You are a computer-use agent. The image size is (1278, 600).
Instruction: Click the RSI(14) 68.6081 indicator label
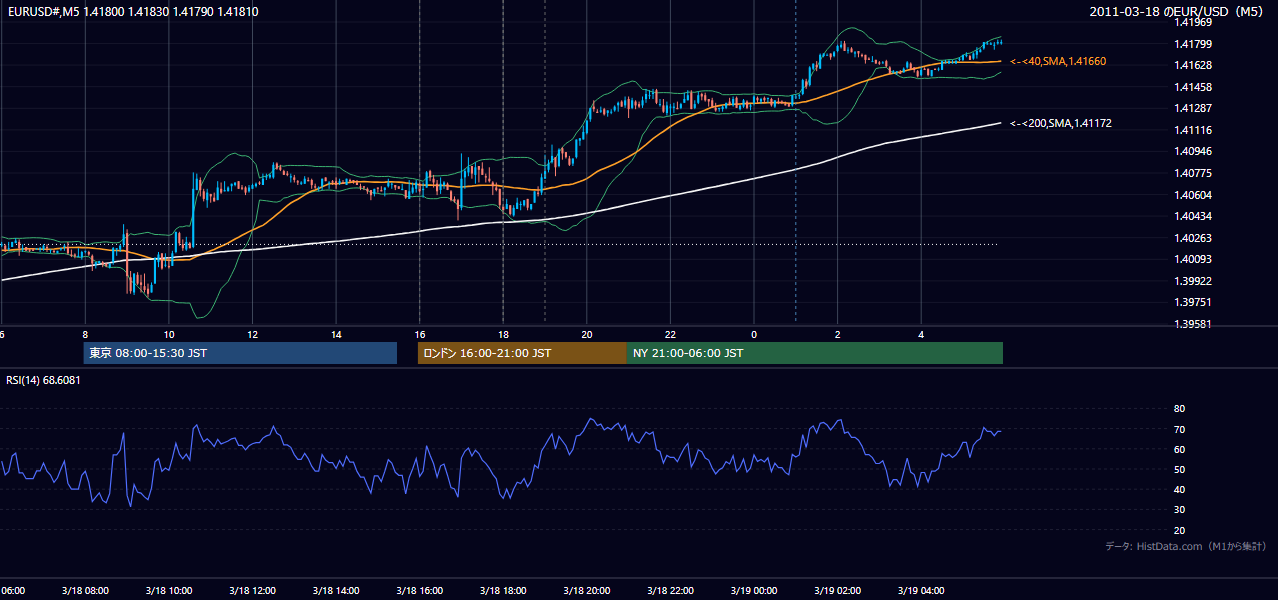[43, 380]
